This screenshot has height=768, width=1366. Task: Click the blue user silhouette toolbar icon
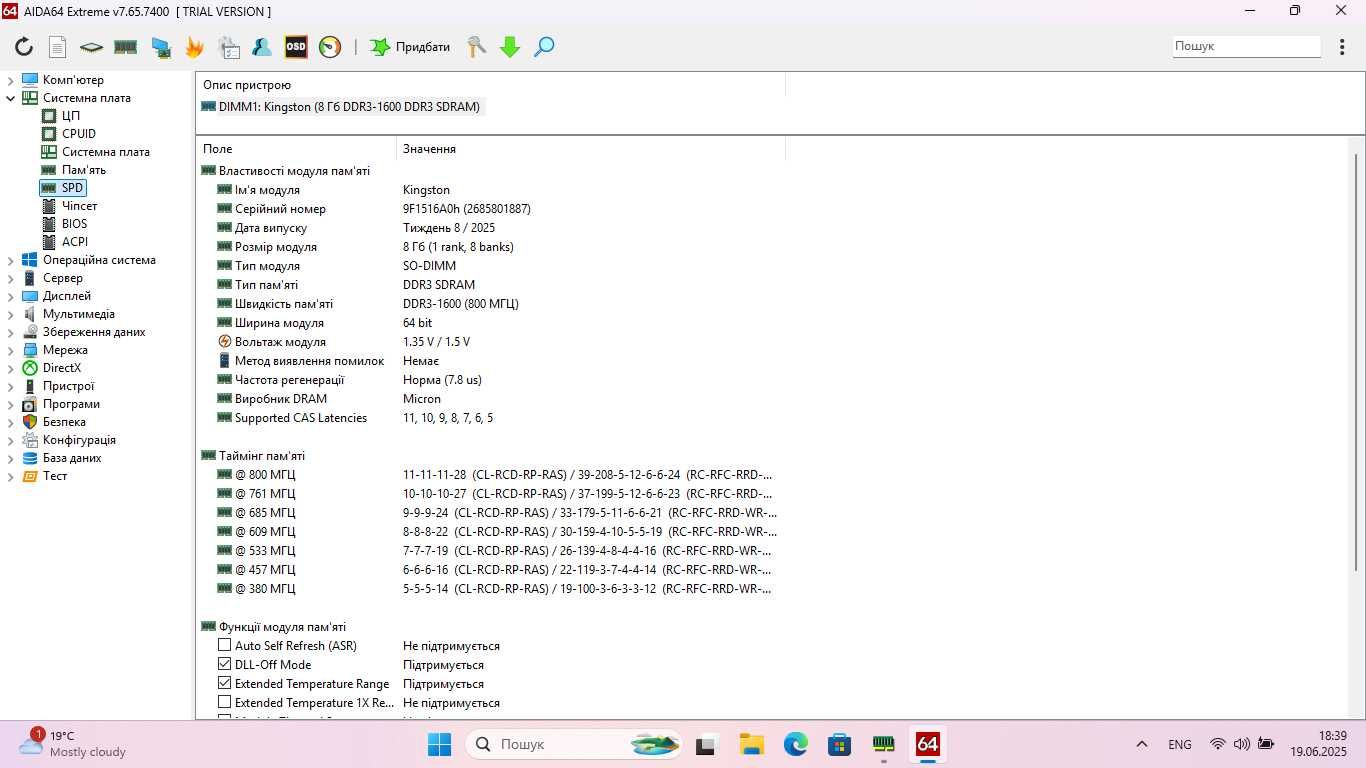tap(262, 47)
